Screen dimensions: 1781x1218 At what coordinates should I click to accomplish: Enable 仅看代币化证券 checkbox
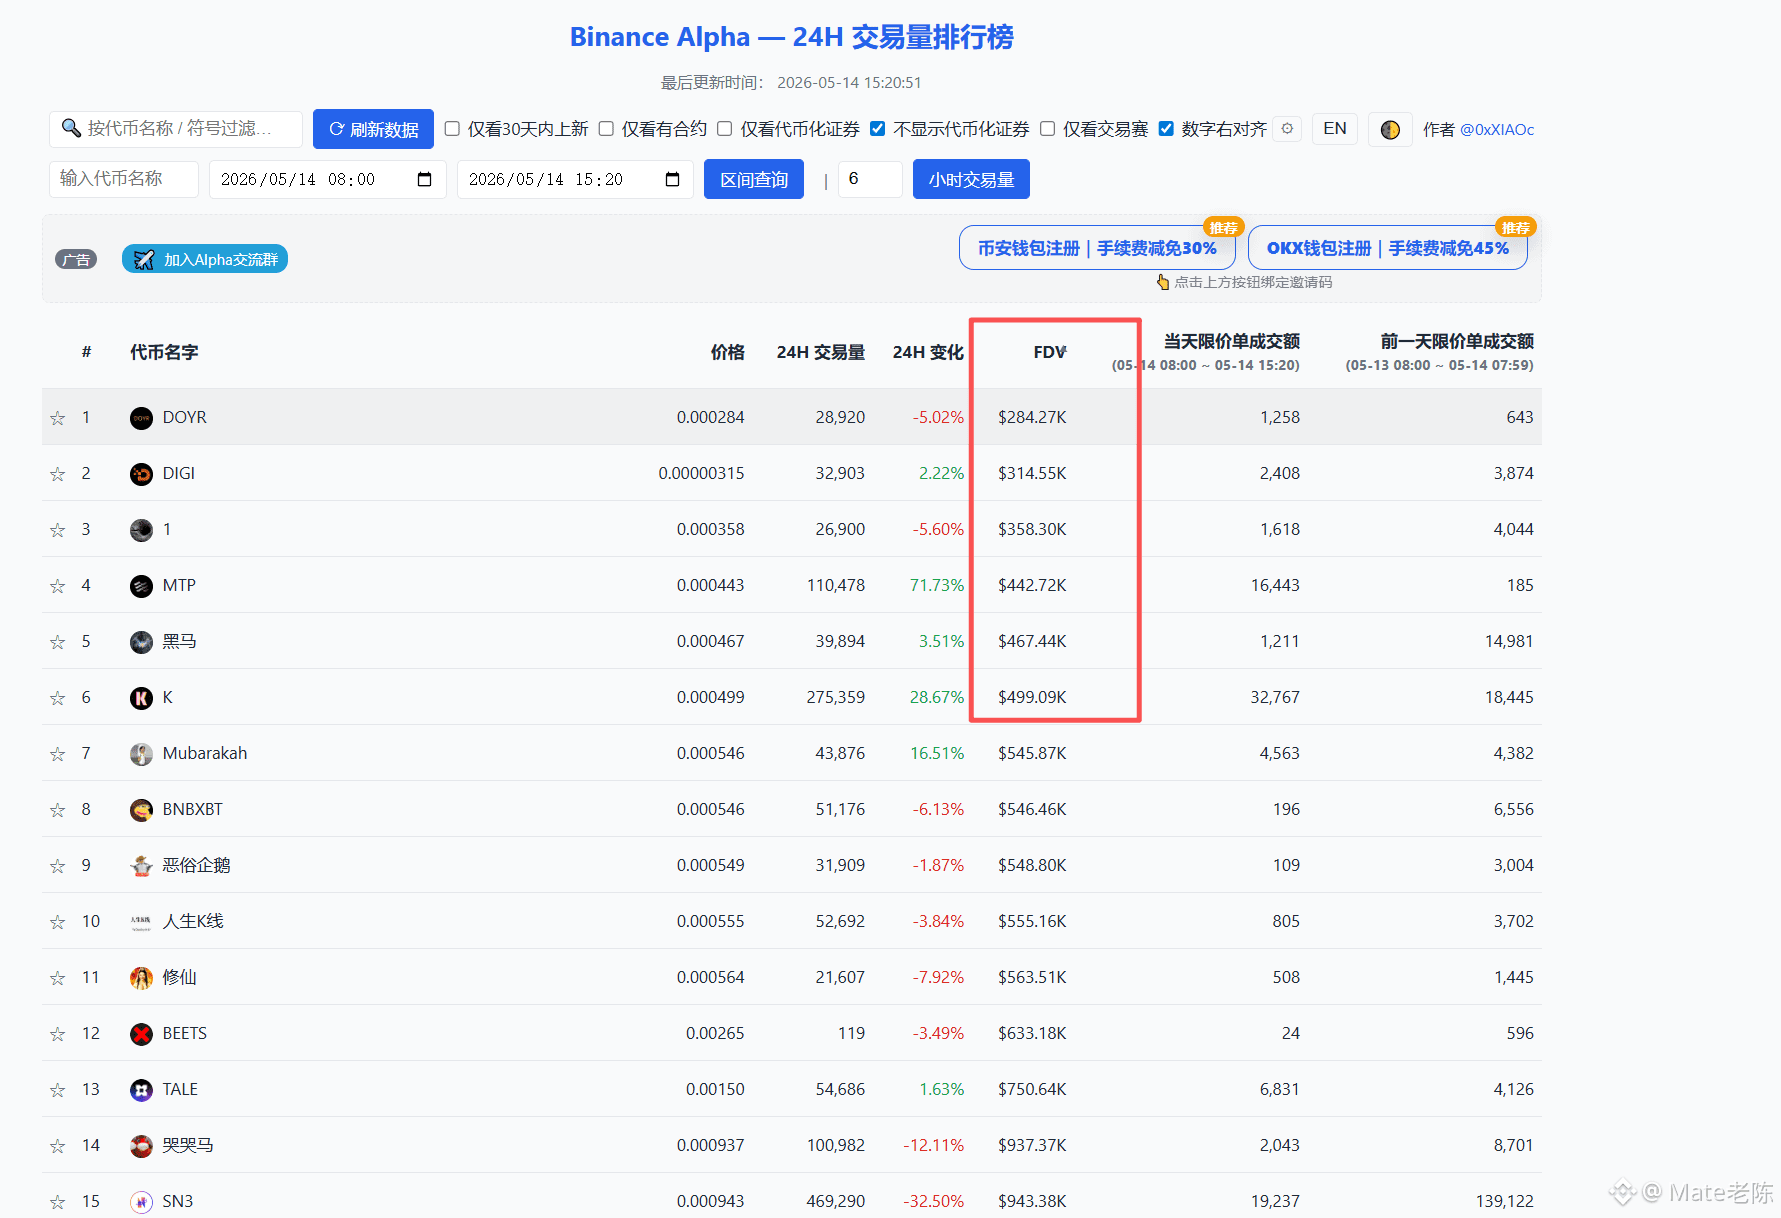tap(725, 129)
